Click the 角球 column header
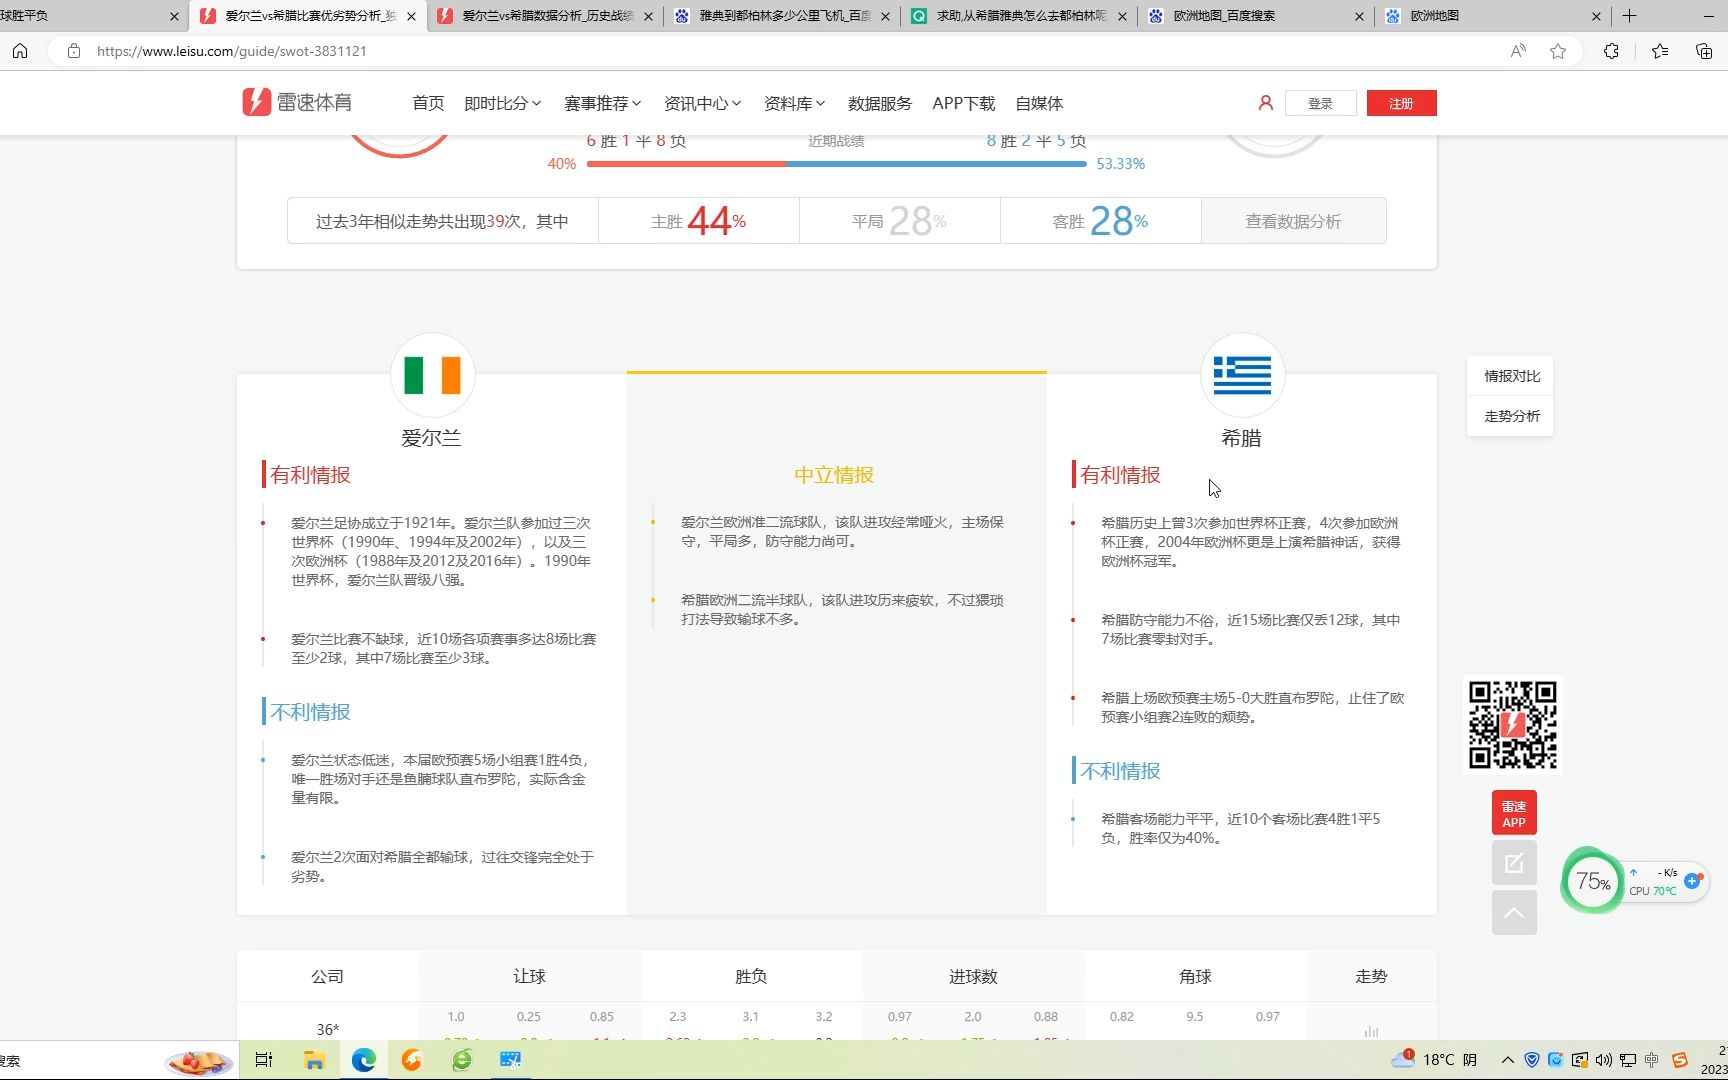 tap(1195, 976)
